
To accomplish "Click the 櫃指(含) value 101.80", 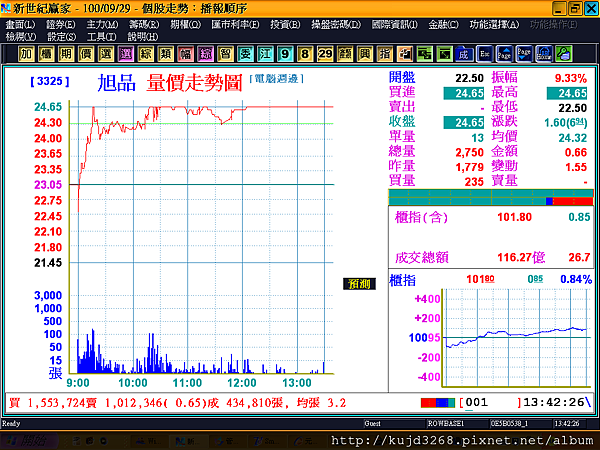I will pyautogui.click(x=514, y=217).
